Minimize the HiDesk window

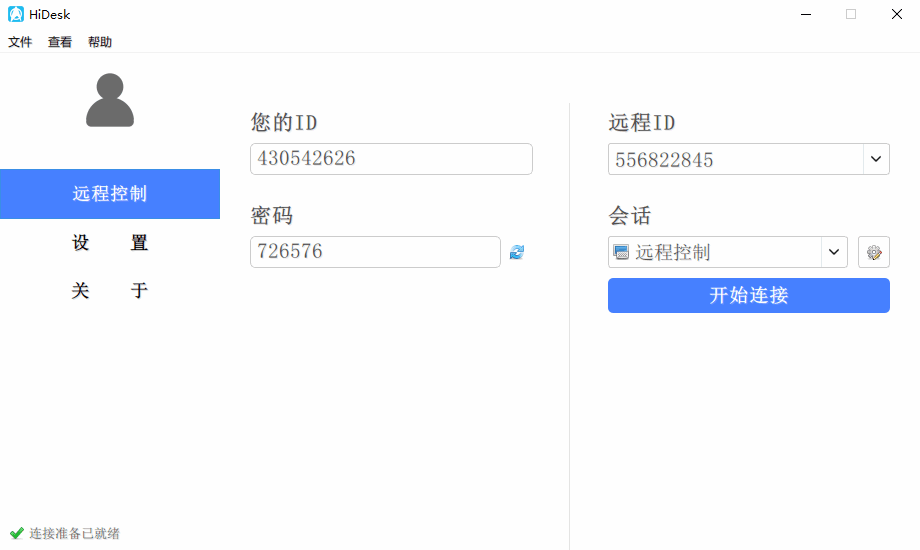click(x=805, y=14)
